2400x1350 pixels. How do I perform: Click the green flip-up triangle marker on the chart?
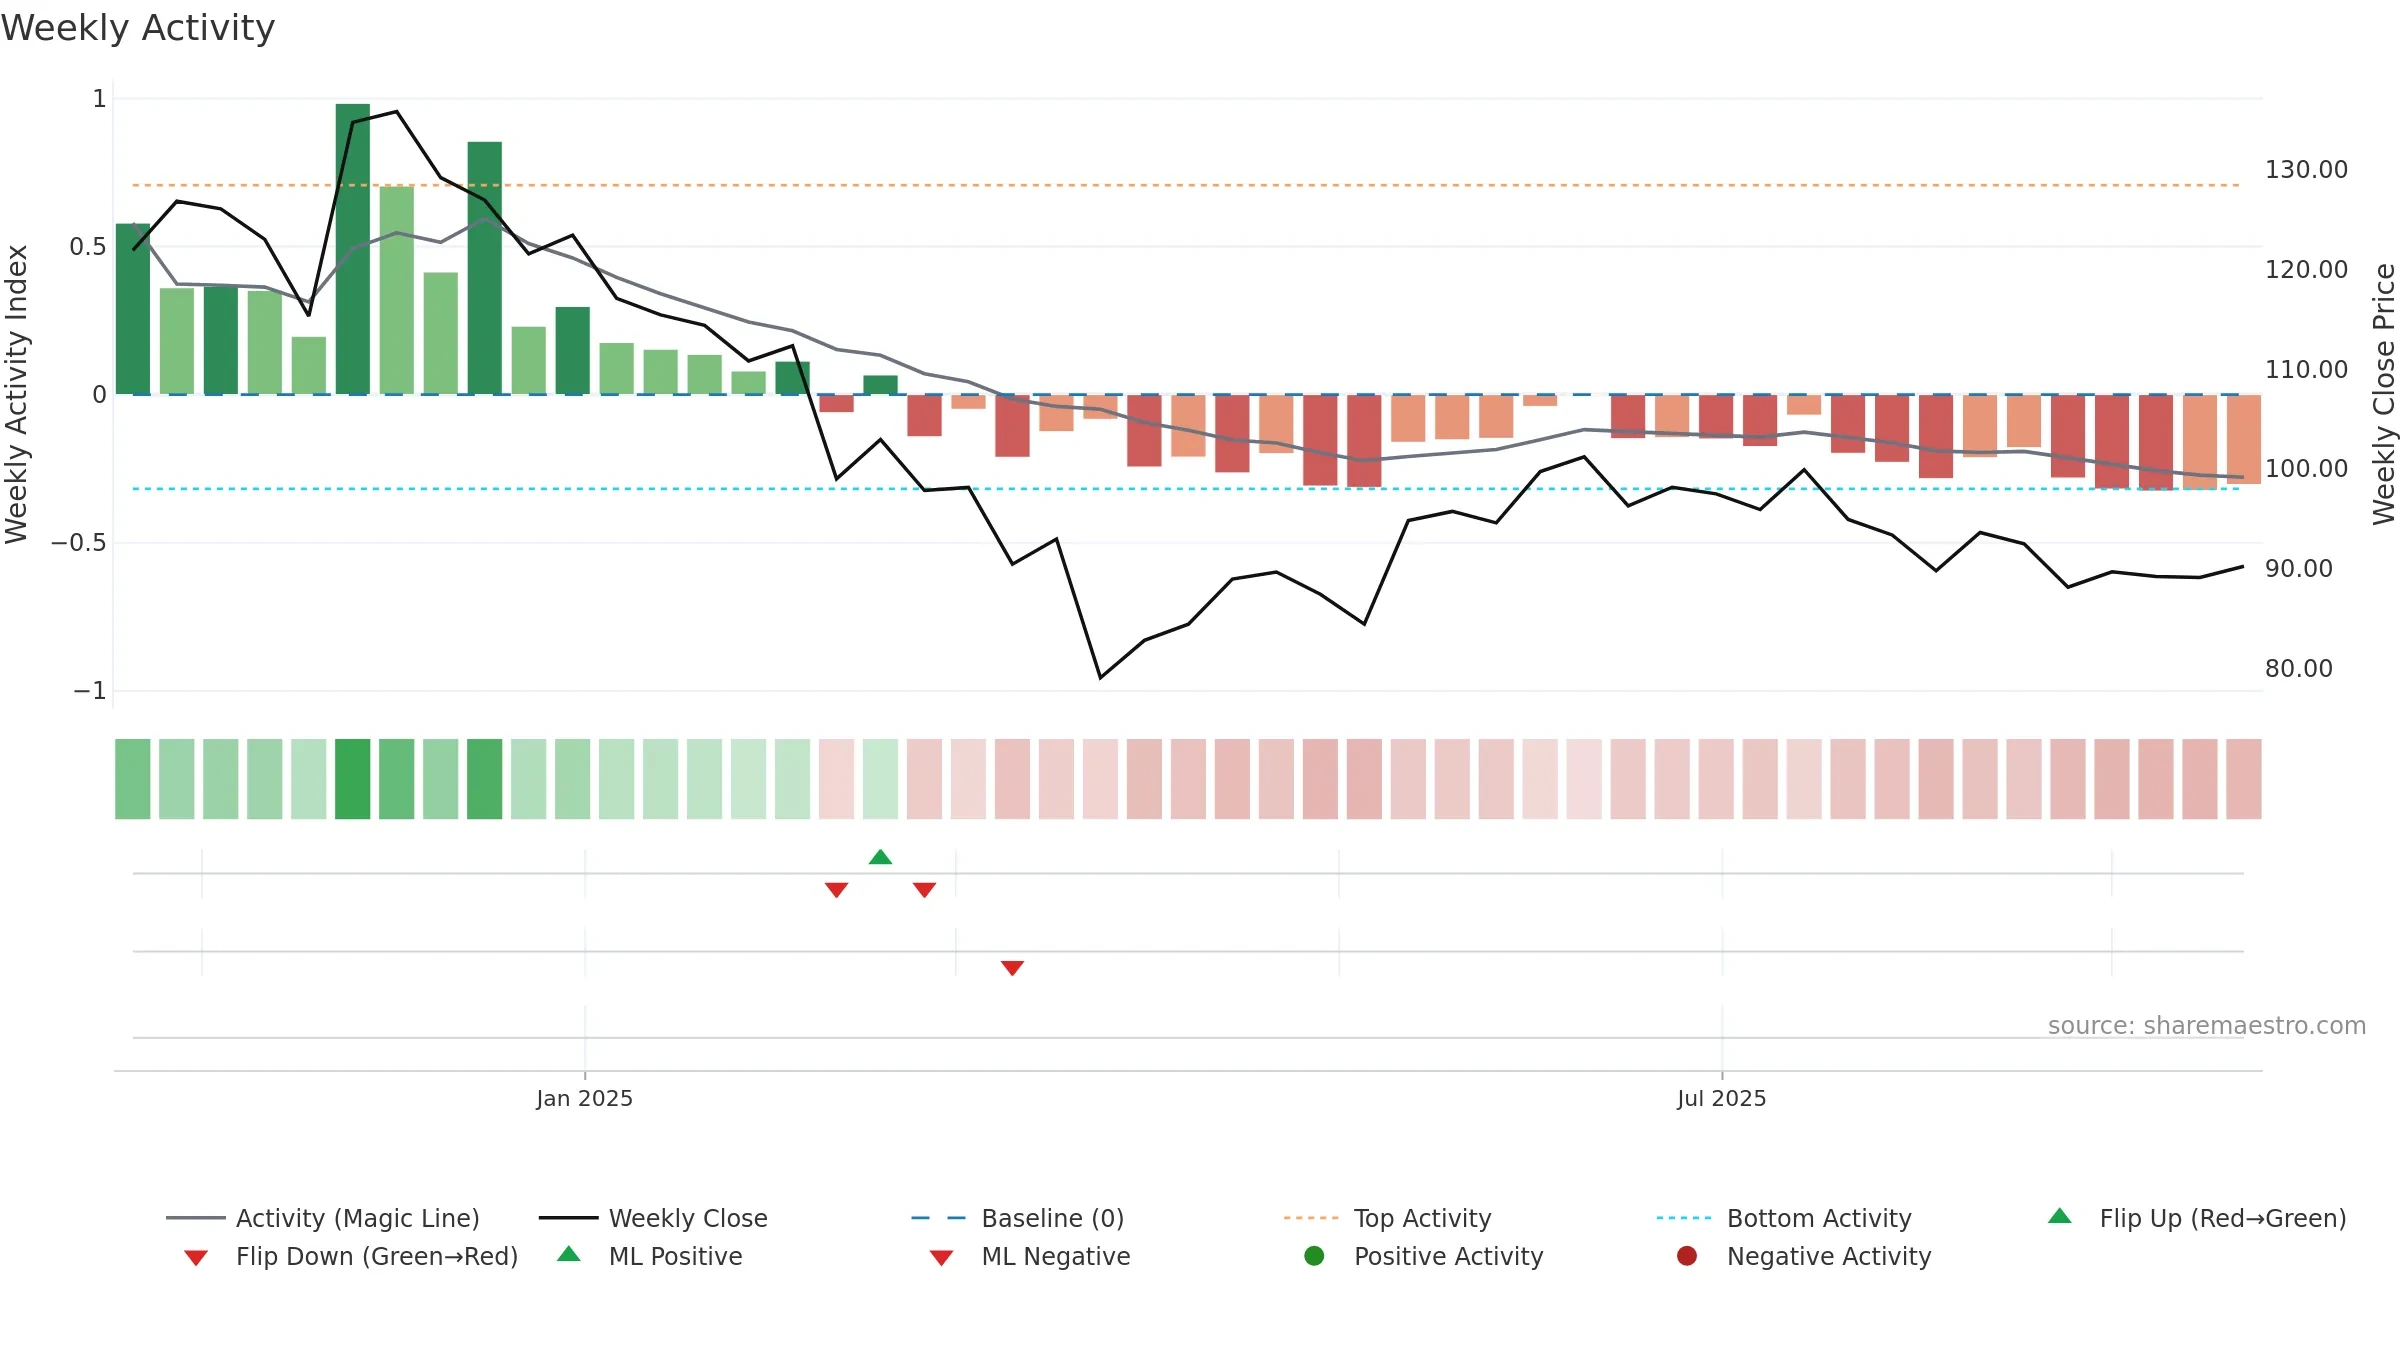(880, 857)
